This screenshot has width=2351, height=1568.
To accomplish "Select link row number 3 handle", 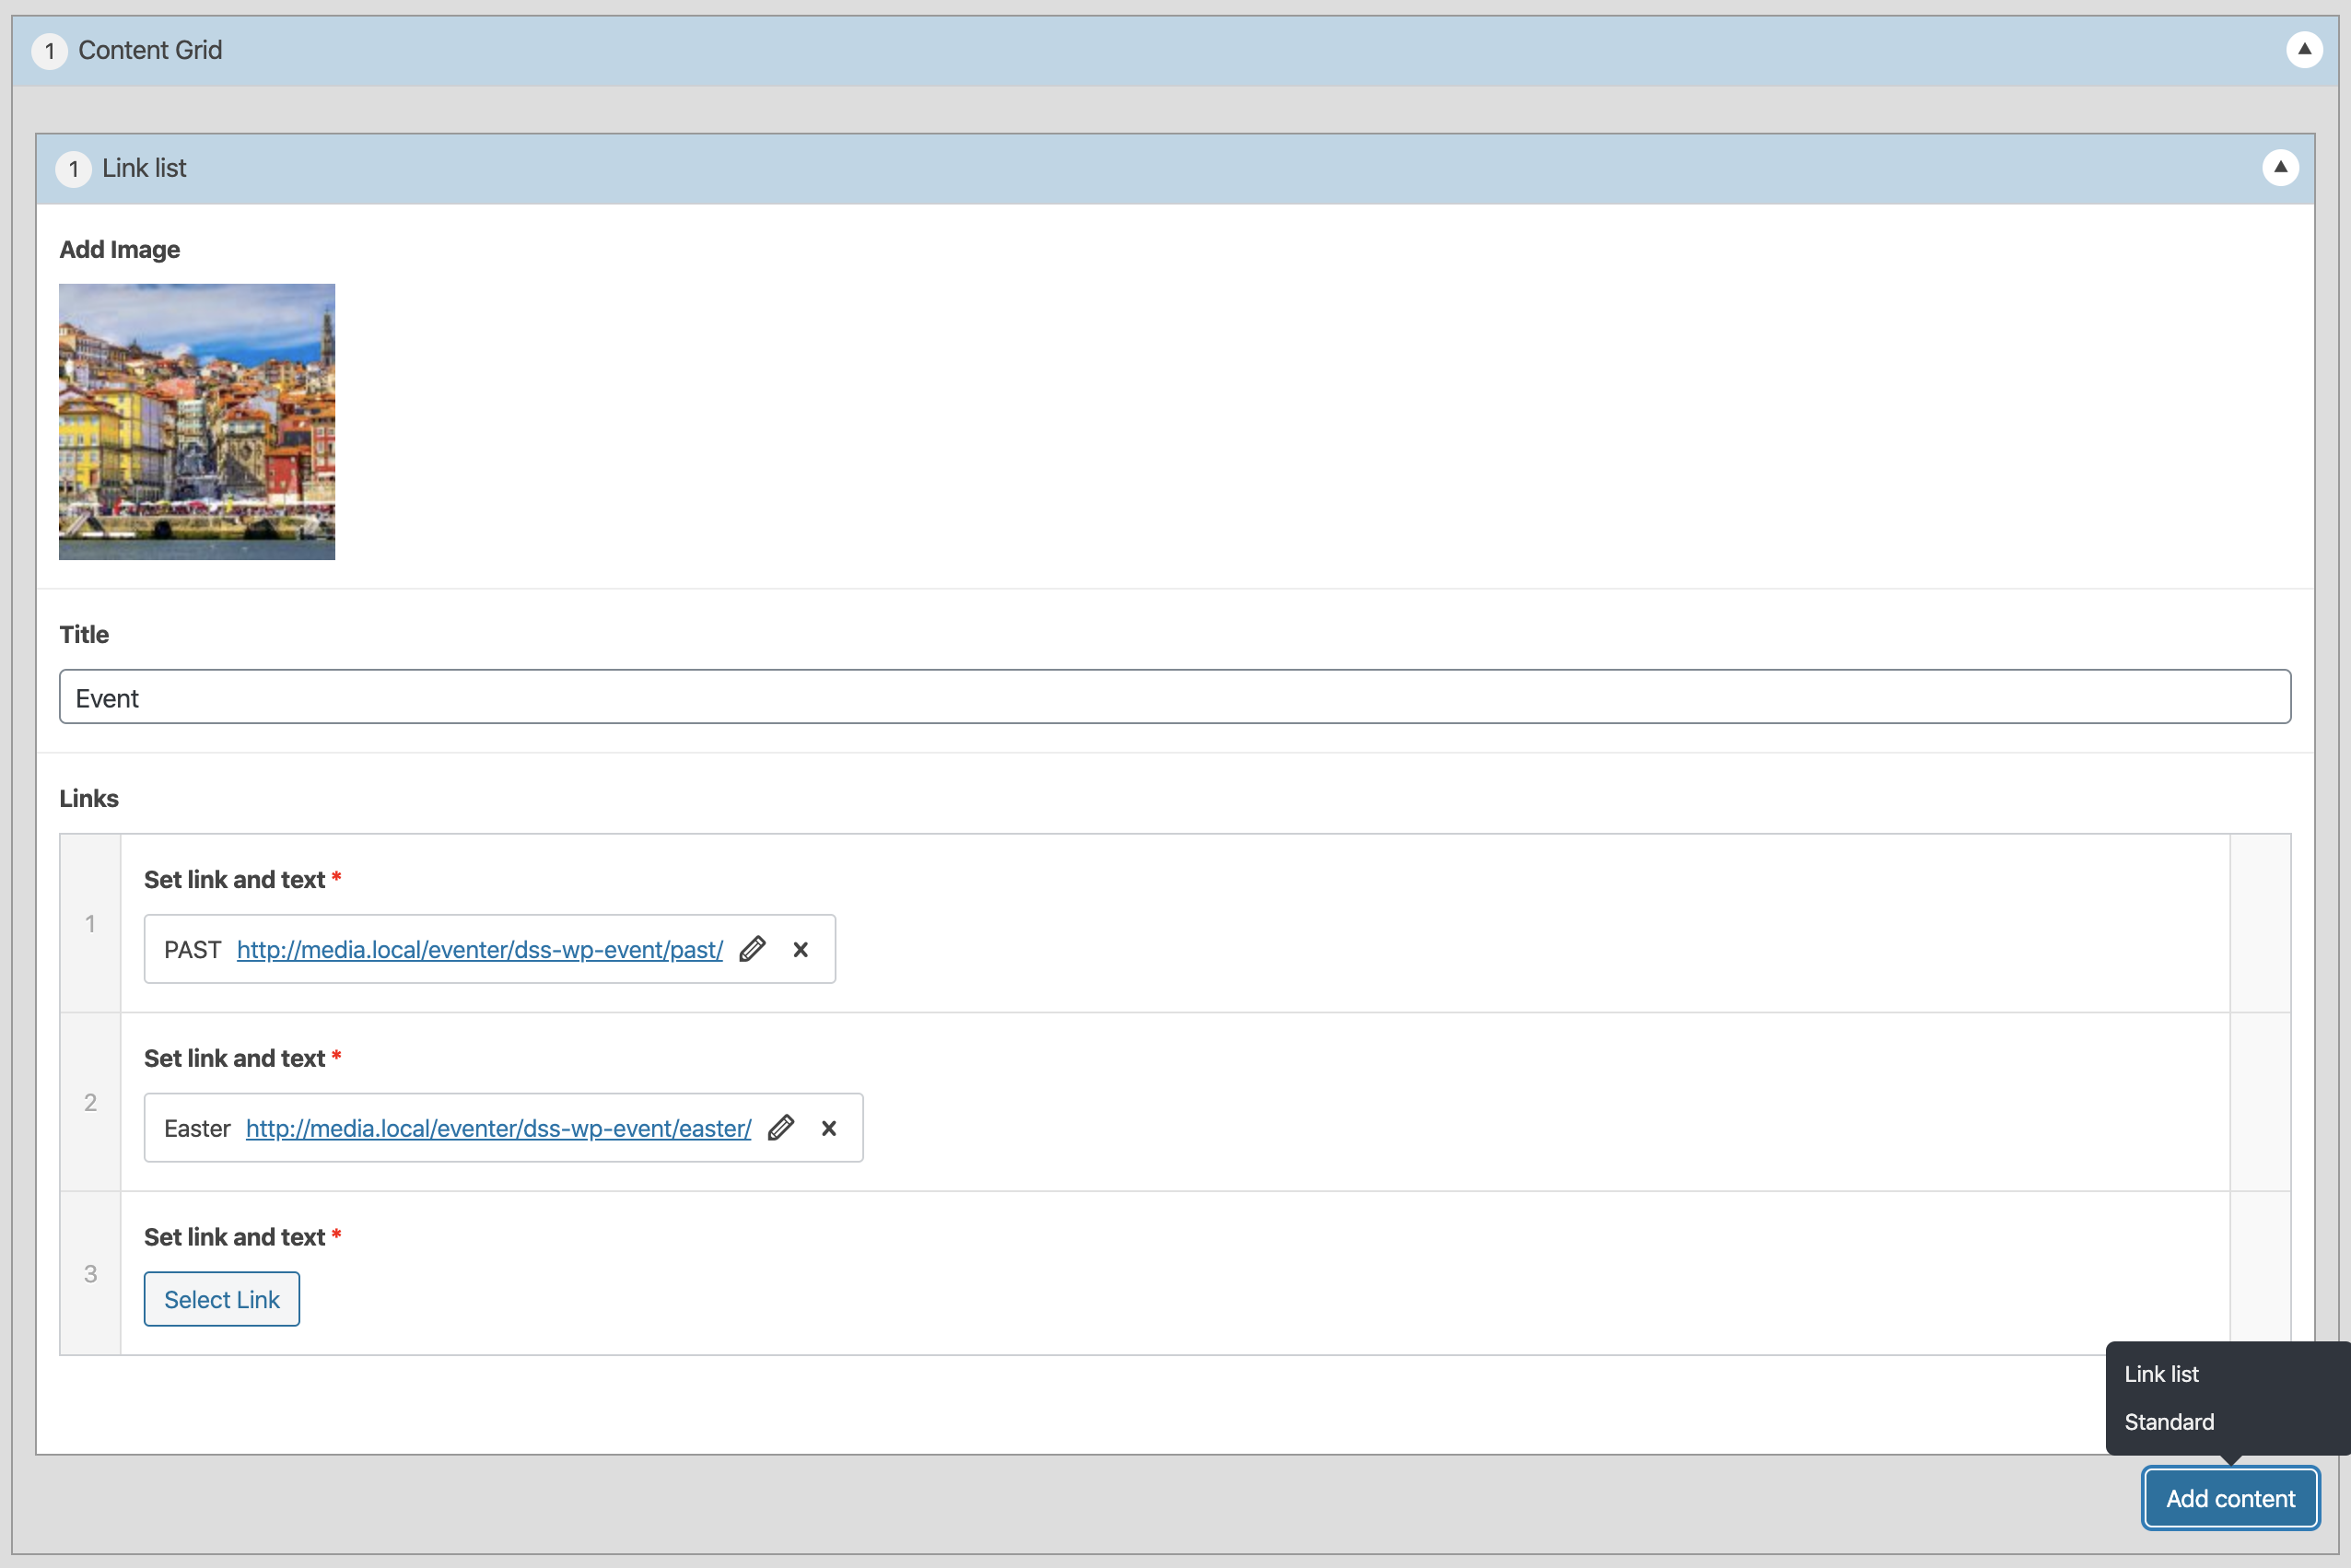I will [x=90, y=1273].
